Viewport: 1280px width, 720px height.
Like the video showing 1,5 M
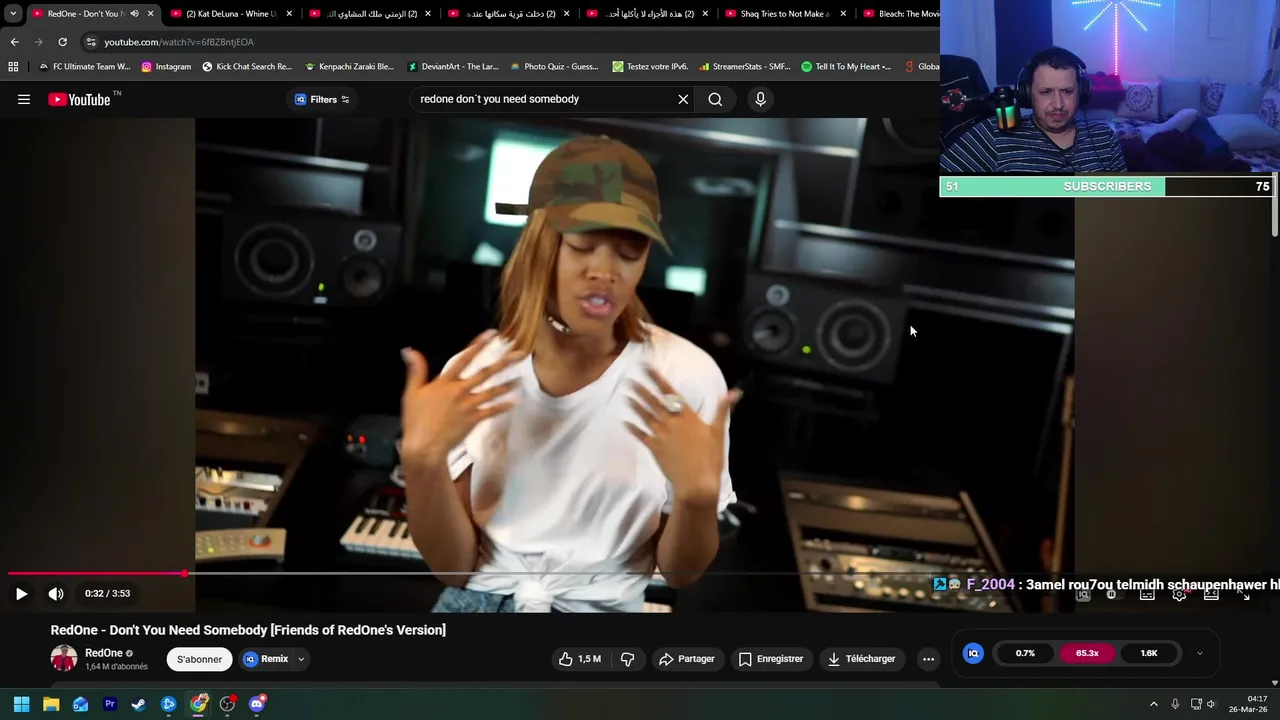(x=579, y=659)
